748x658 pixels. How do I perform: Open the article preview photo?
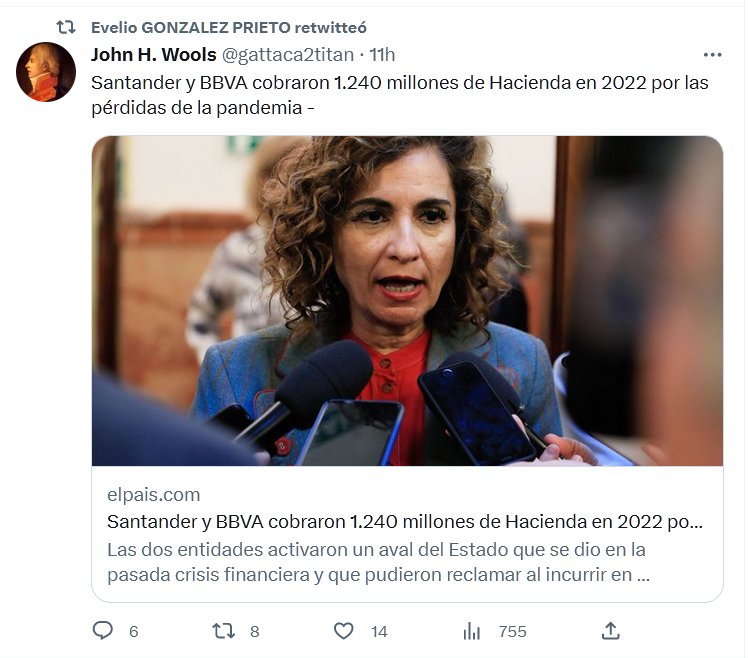pos(407,301)
